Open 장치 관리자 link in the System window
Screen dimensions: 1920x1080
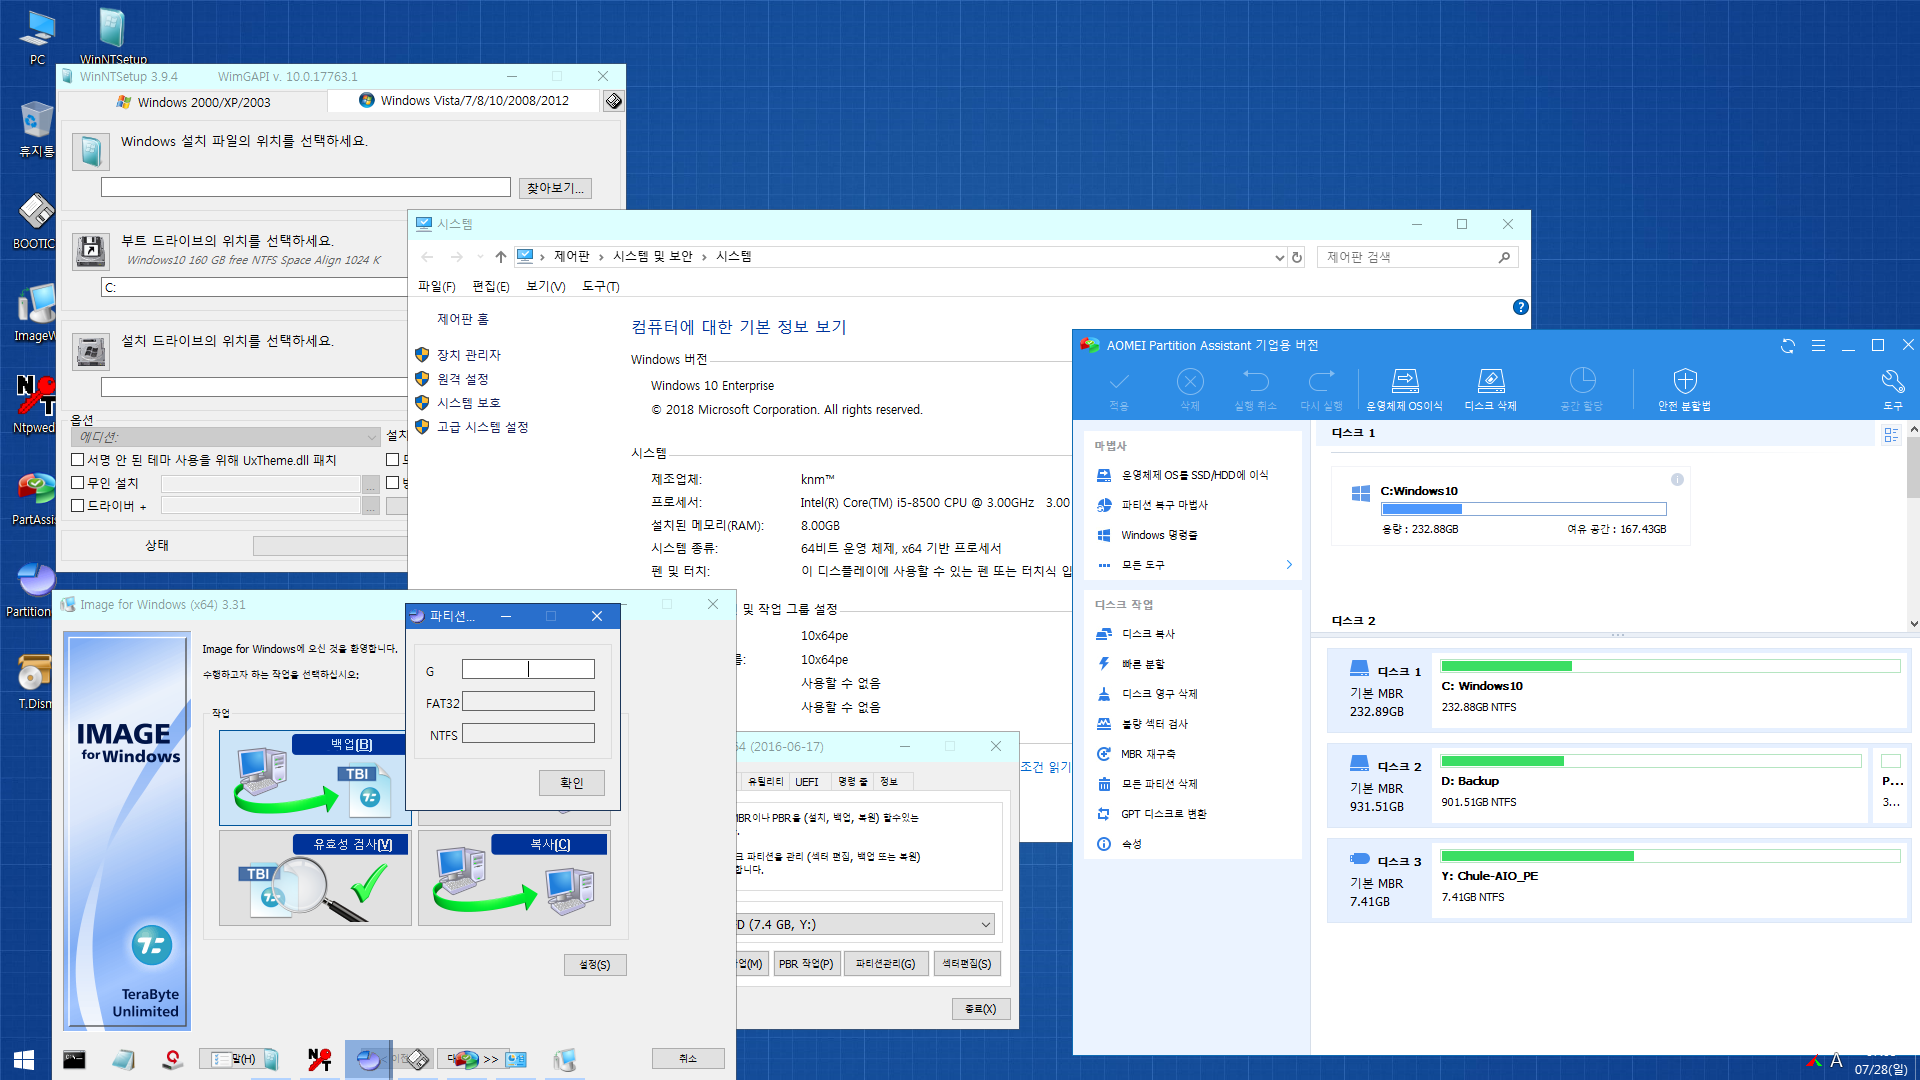[x=468, y=355]
